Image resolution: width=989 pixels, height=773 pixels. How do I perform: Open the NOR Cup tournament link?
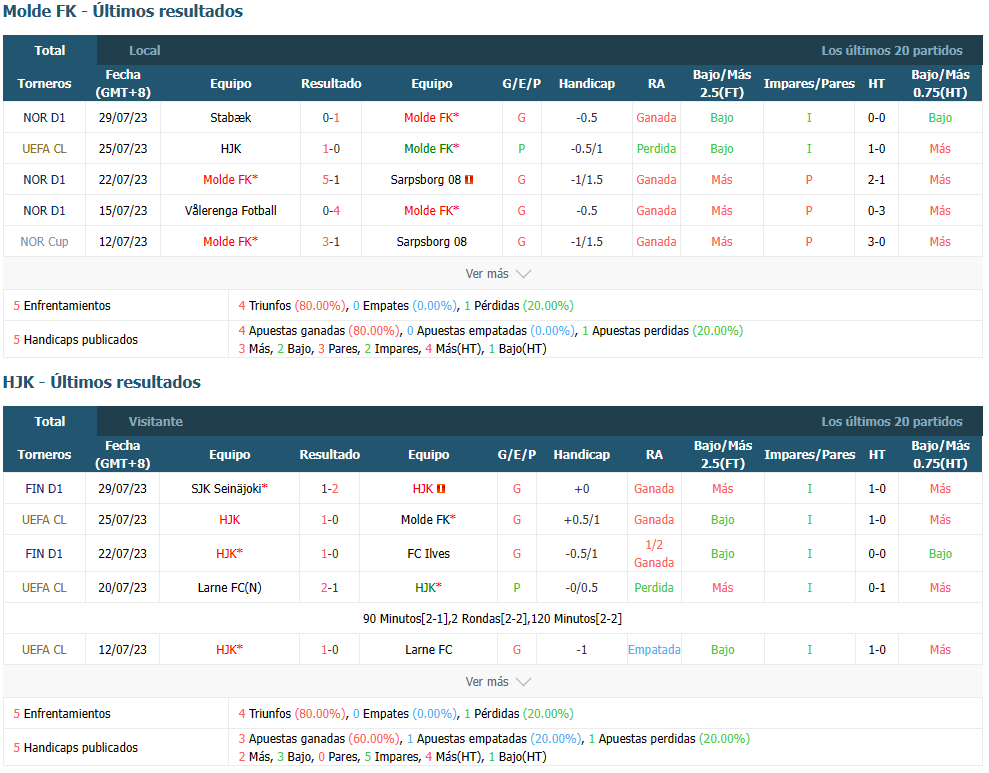point(44,241)
